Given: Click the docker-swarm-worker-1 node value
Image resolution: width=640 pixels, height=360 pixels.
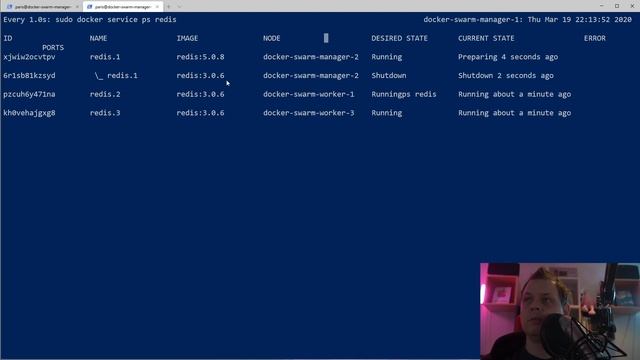Looking at the screenshot, I should point(309,94).
